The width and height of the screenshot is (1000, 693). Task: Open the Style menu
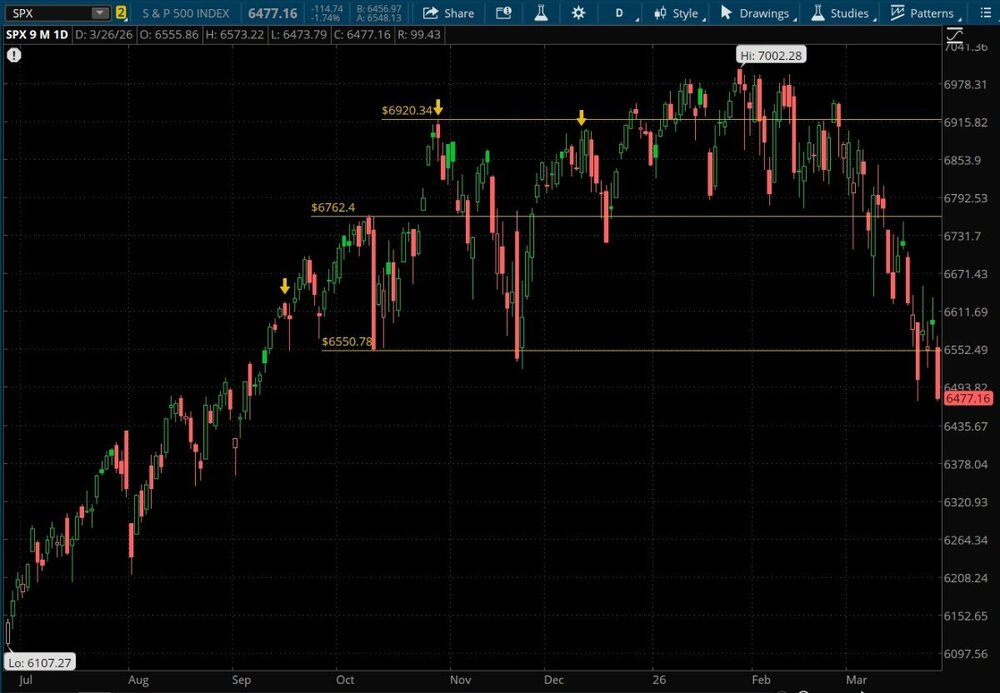pos(677,13)
